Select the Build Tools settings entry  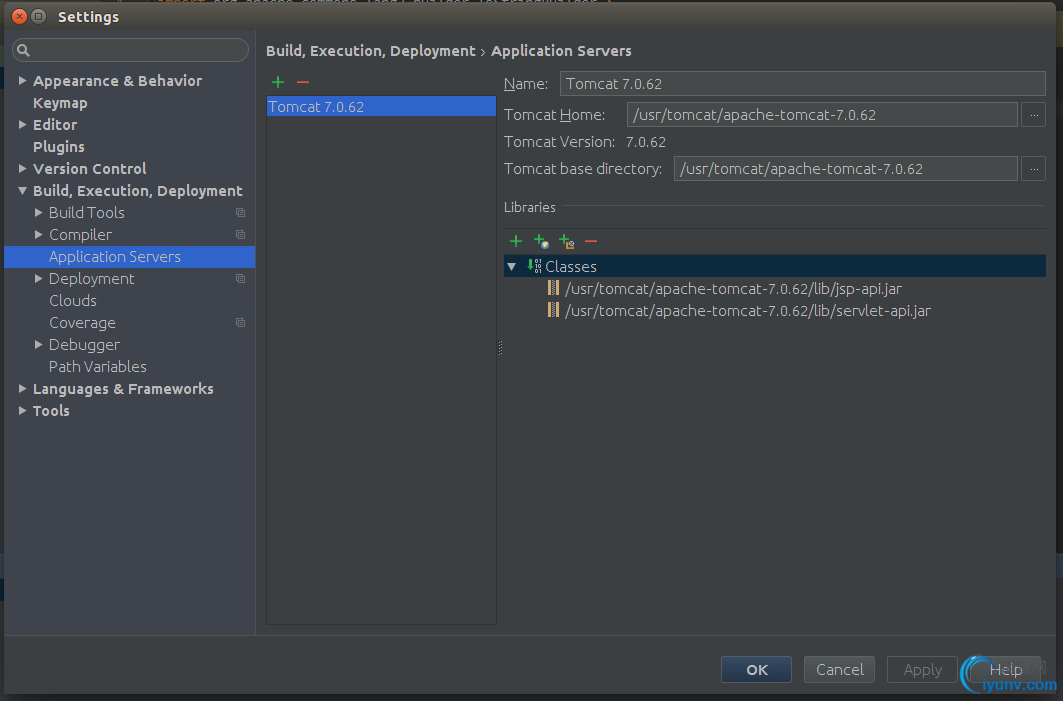[87, 213]
